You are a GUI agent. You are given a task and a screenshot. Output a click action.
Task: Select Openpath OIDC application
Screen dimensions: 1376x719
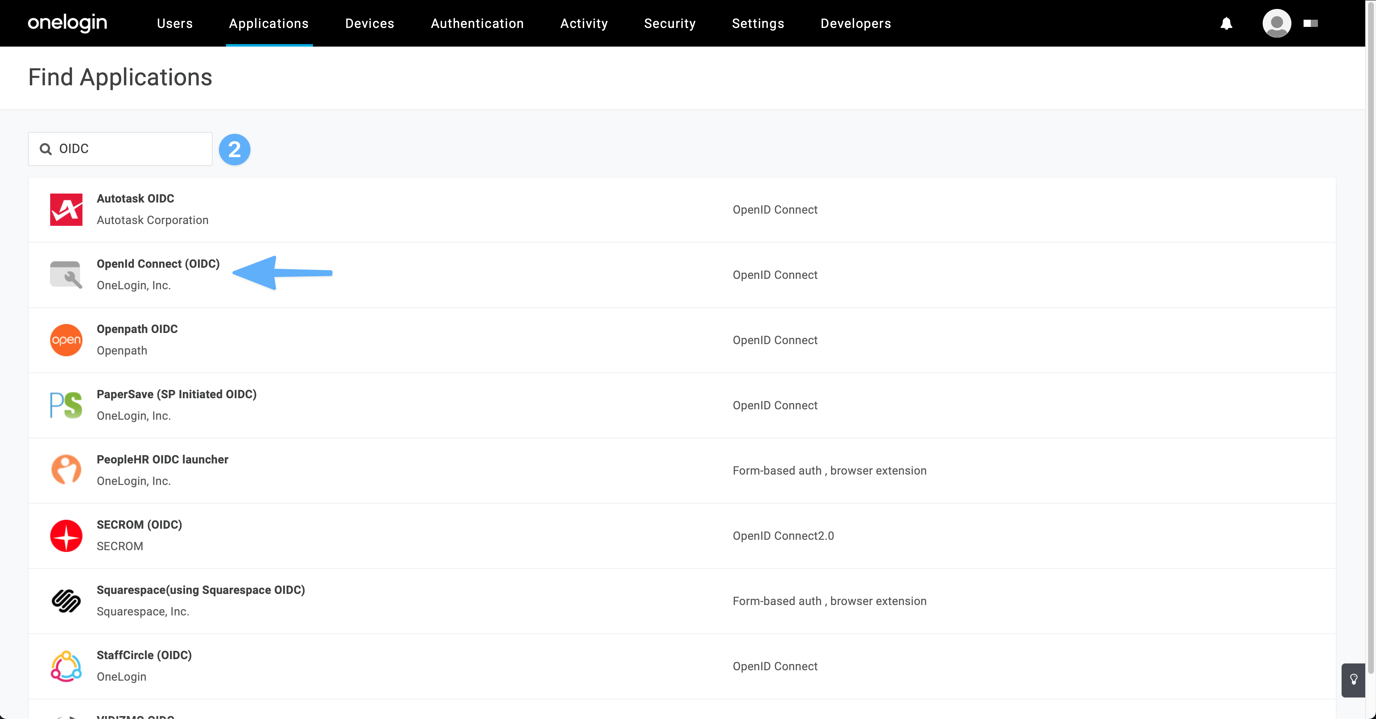(682, 340)
